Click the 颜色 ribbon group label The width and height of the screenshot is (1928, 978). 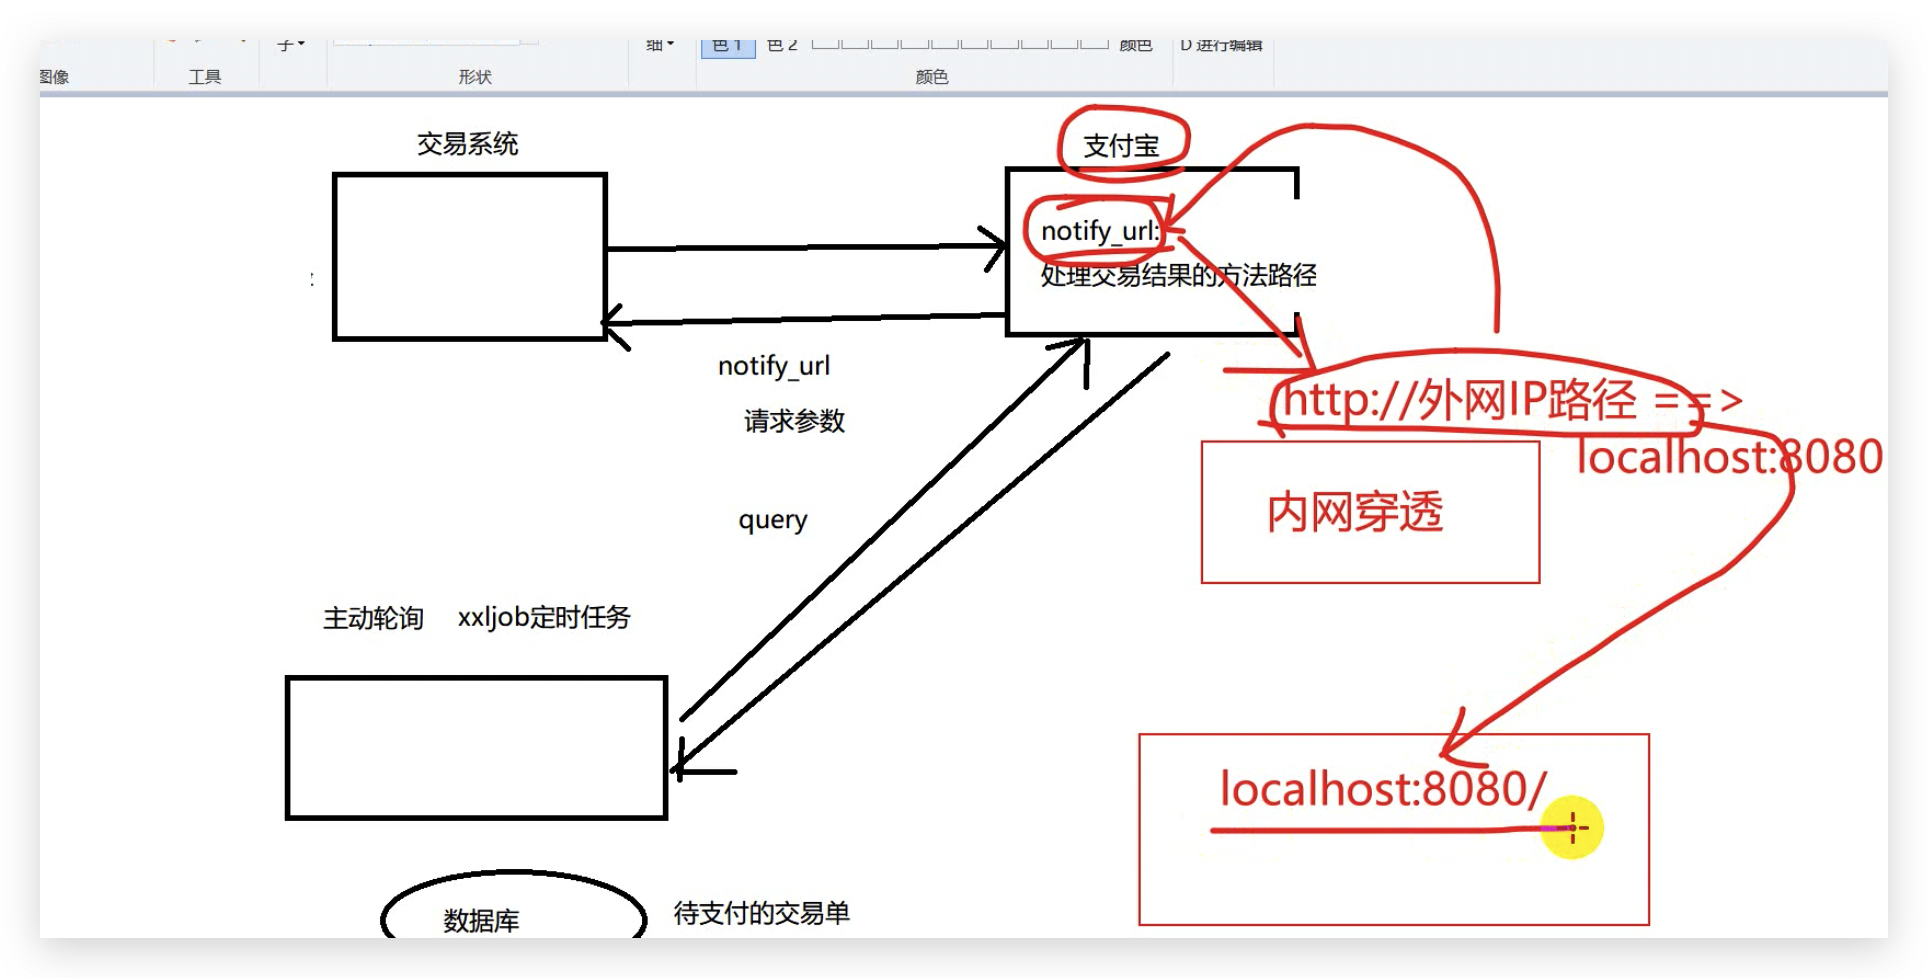point(931,77)
